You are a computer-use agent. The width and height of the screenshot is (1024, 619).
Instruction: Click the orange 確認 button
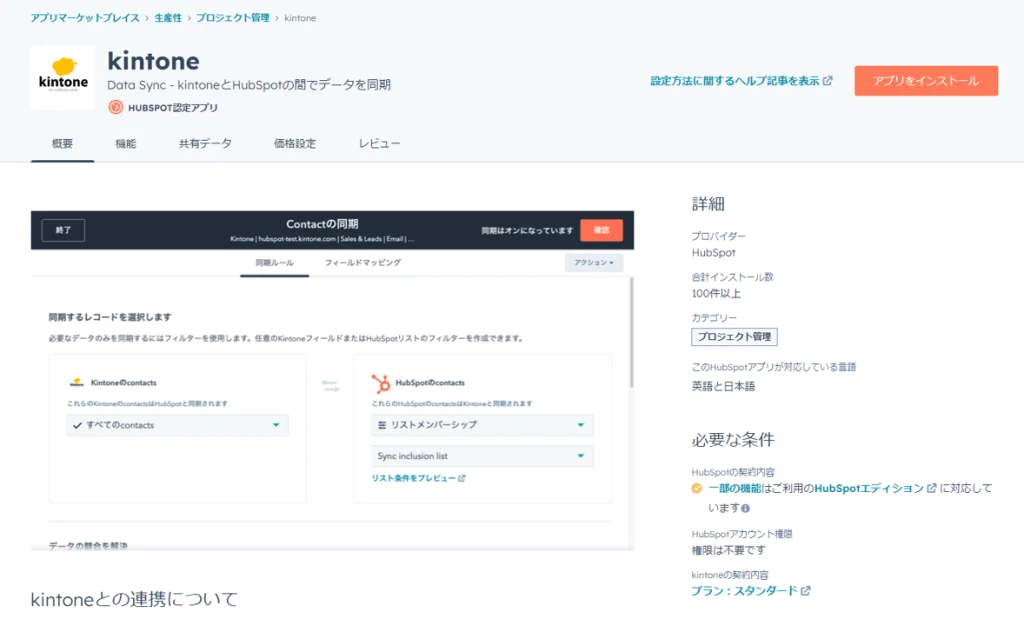click(601, 230)
